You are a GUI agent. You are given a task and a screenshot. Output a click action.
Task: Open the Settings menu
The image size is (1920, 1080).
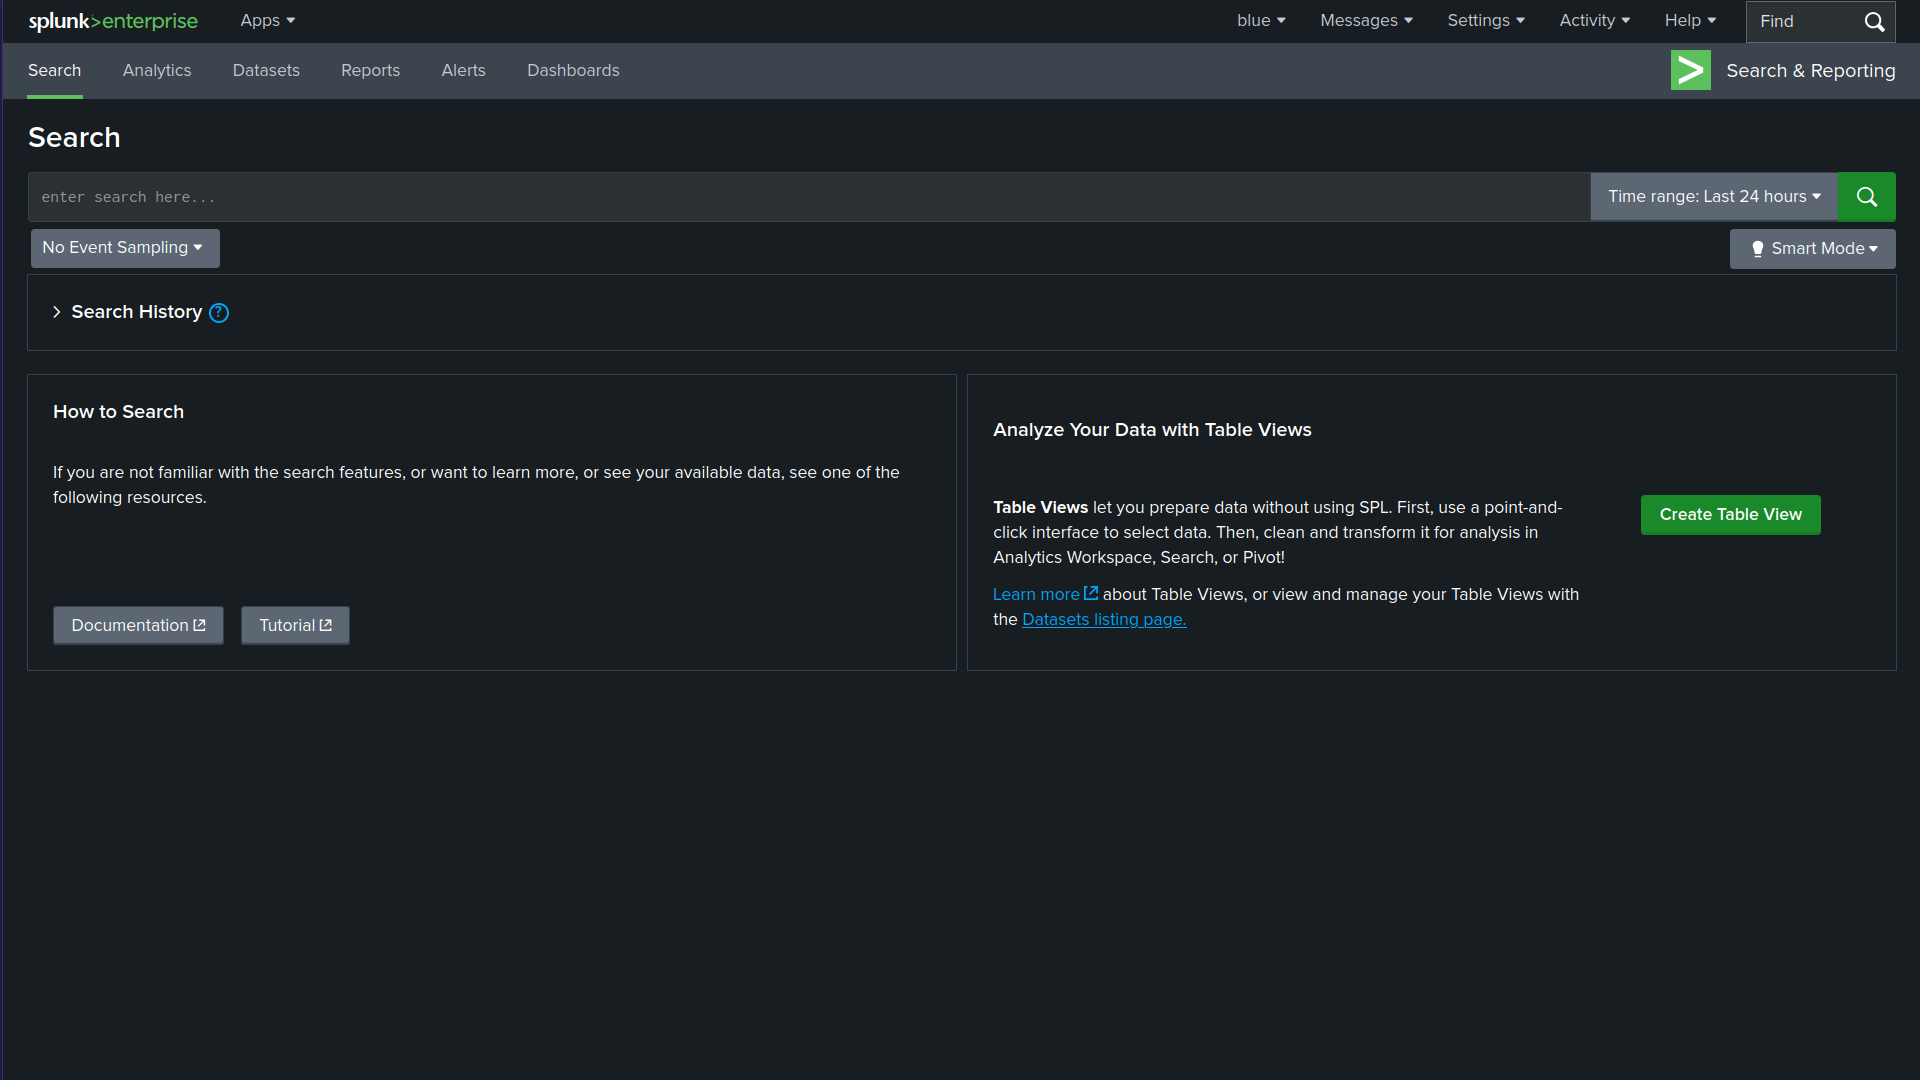point(1485,20)
